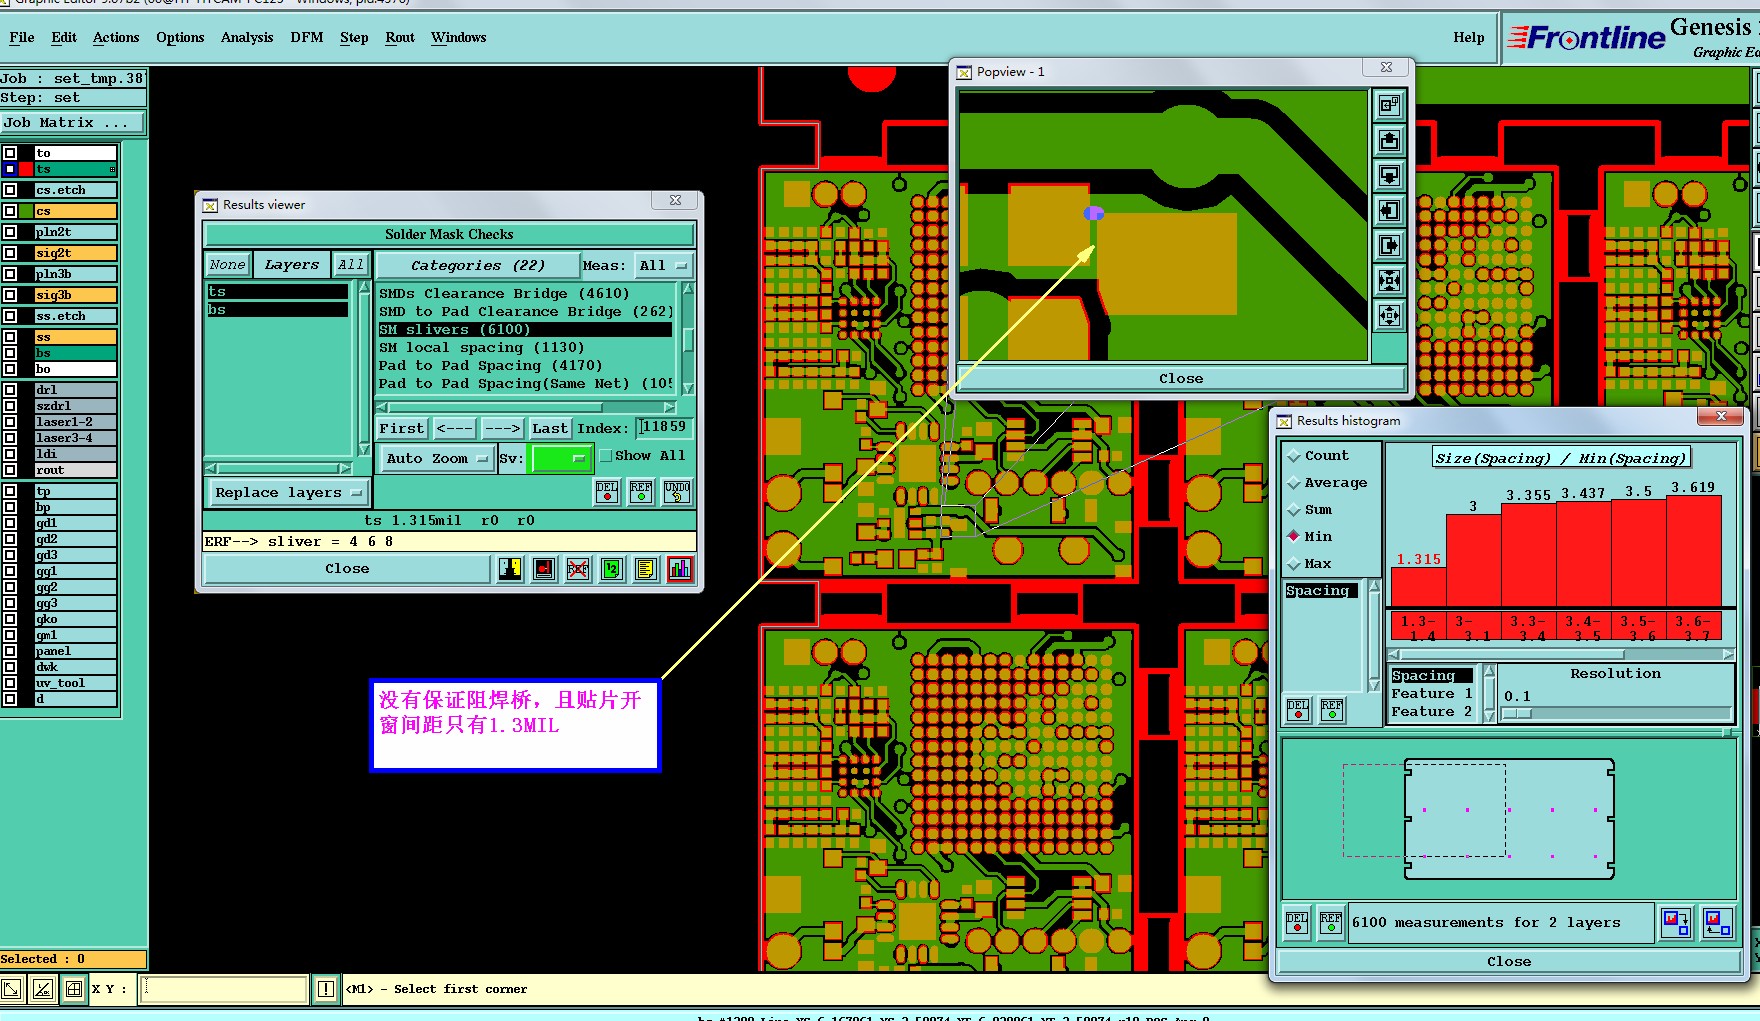Open the File menu
Viewport: 1760px width, 1021px height.
point(21,38)
